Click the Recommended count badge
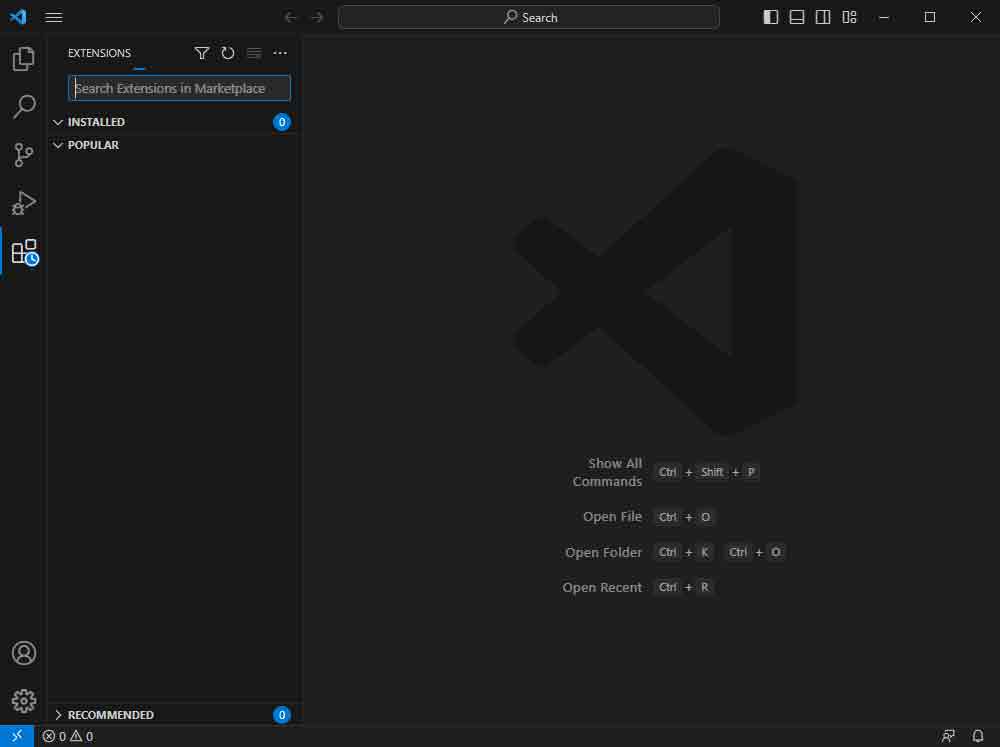 (x=281, y=714)
